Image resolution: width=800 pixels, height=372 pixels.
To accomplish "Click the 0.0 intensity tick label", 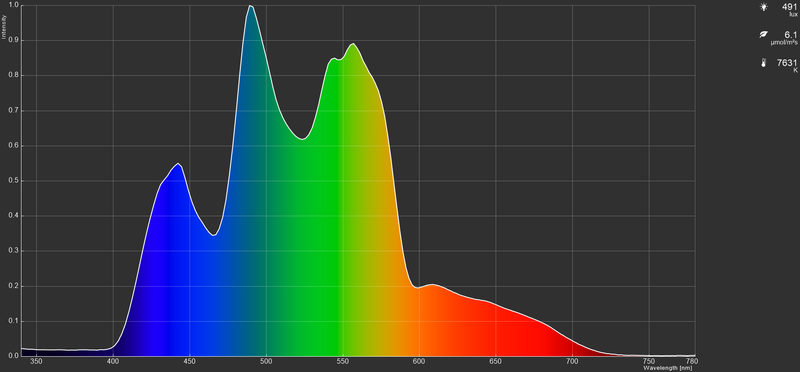I will (14, 355).
